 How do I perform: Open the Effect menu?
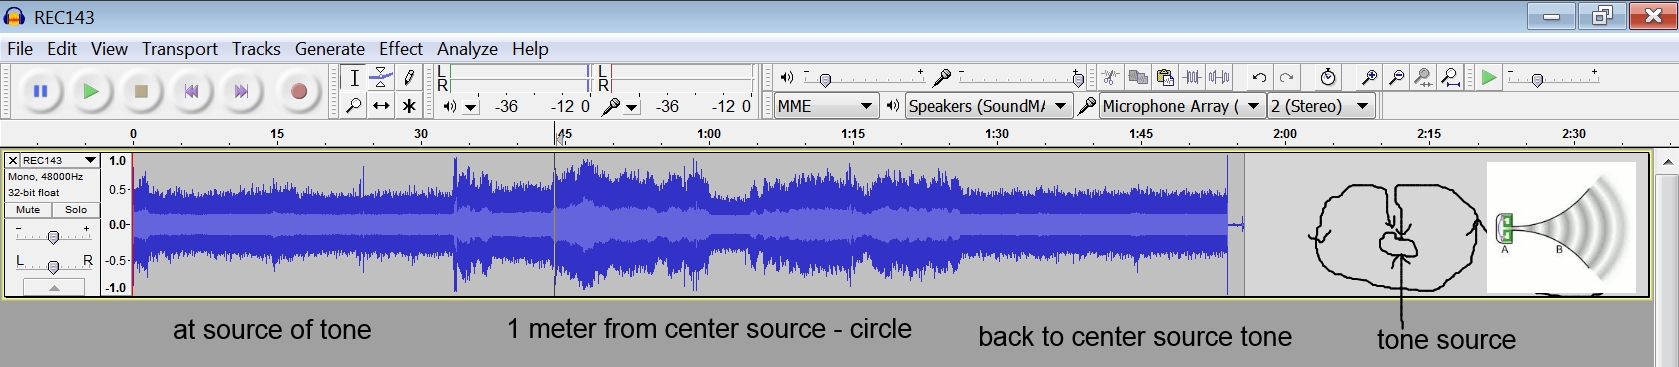point(400,49)
